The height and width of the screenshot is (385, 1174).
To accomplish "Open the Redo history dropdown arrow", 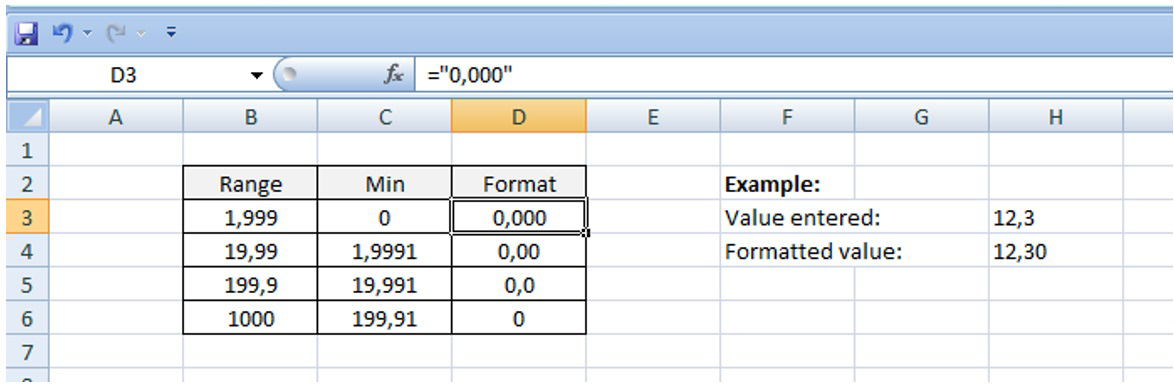I will 141,34.
